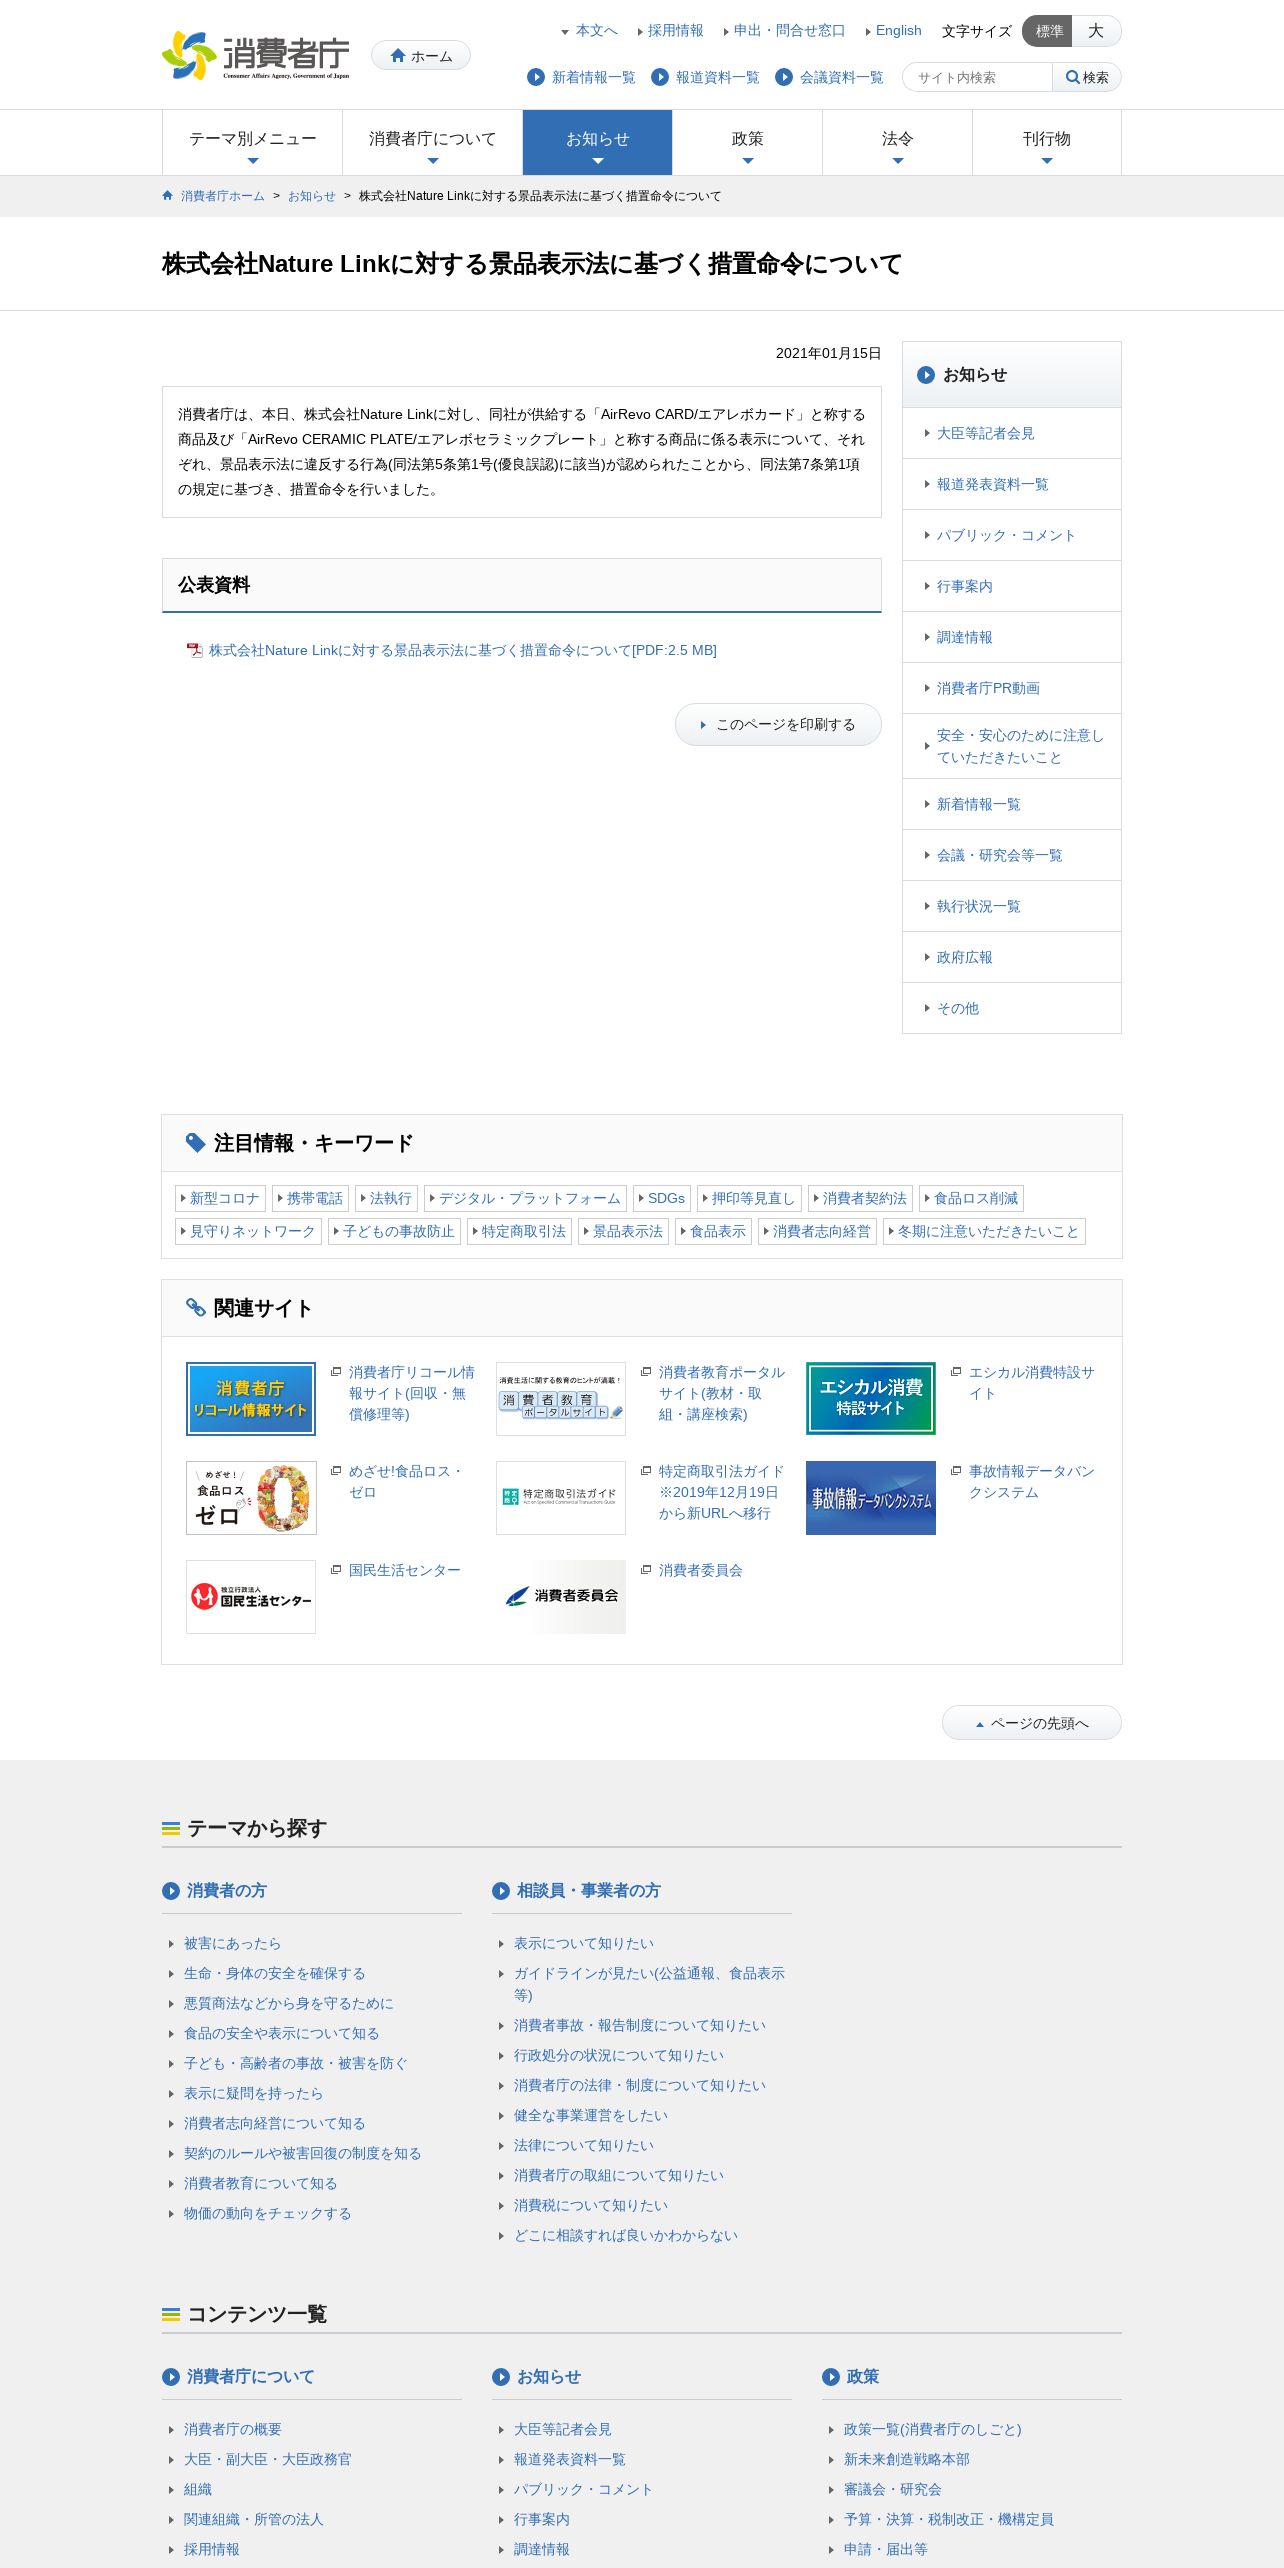Screen dimensions: 1284x2568
Task: Click the 新着情報一覧 circle arrow icon
Action: pos(536,77)
